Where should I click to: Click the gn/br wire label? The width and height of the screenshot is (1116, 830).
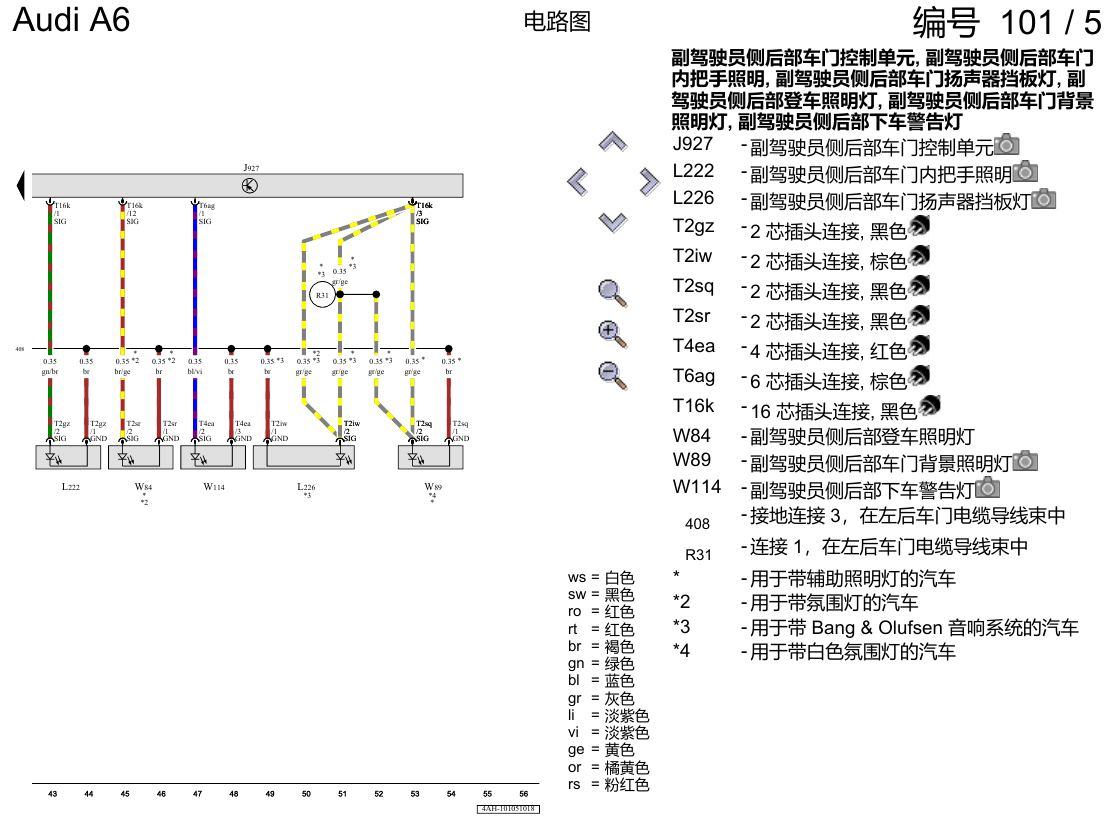coord(50,372)
